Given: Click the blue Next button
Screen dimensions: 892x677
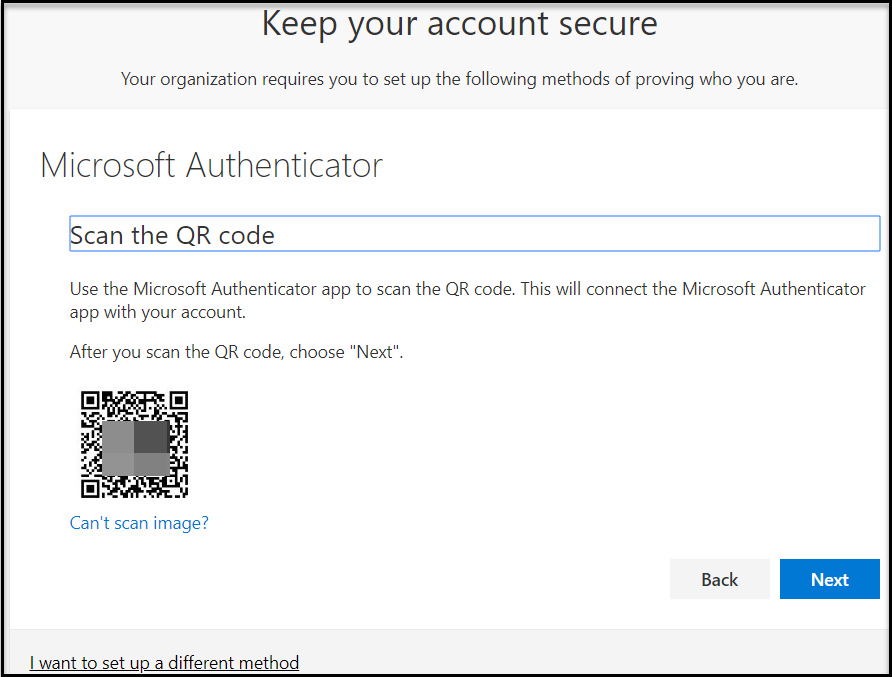Looking at the screenshot, I should click(829, 579).
